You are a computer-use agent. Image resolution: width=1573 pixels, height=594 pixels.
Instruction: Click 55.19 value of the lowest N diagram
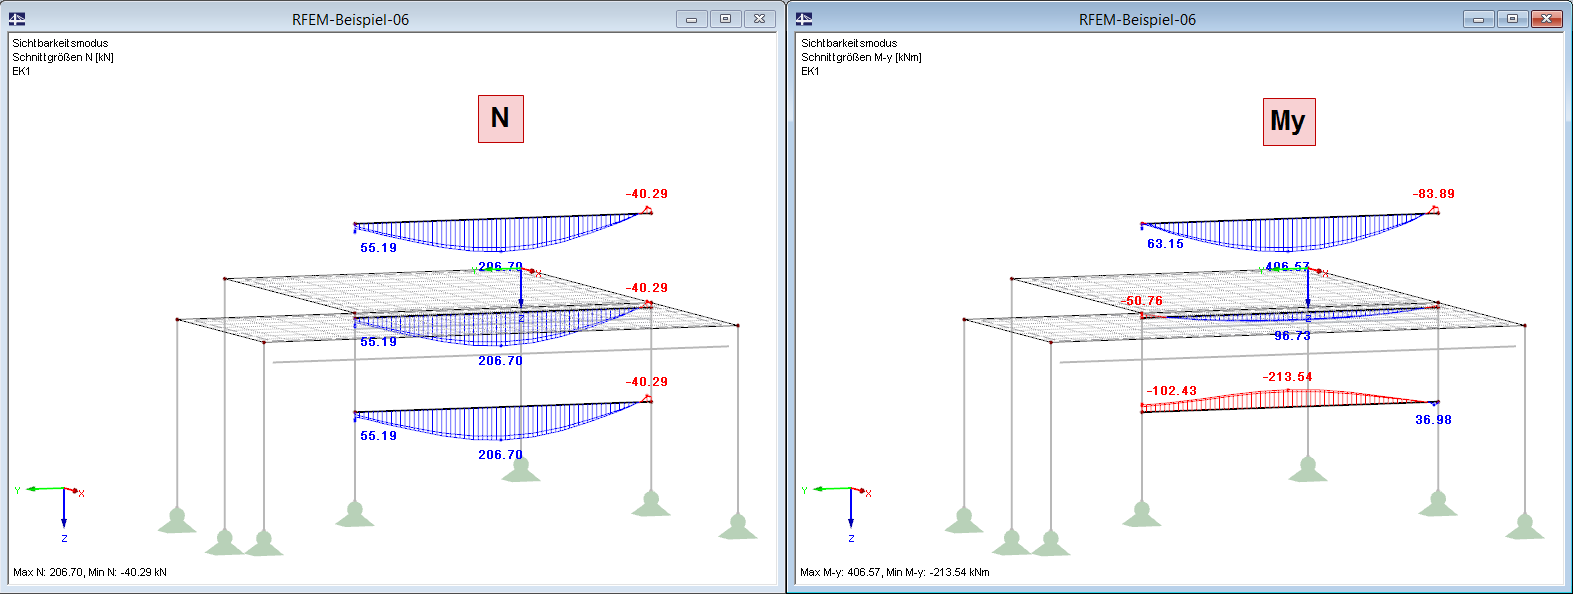click(378, 436)
